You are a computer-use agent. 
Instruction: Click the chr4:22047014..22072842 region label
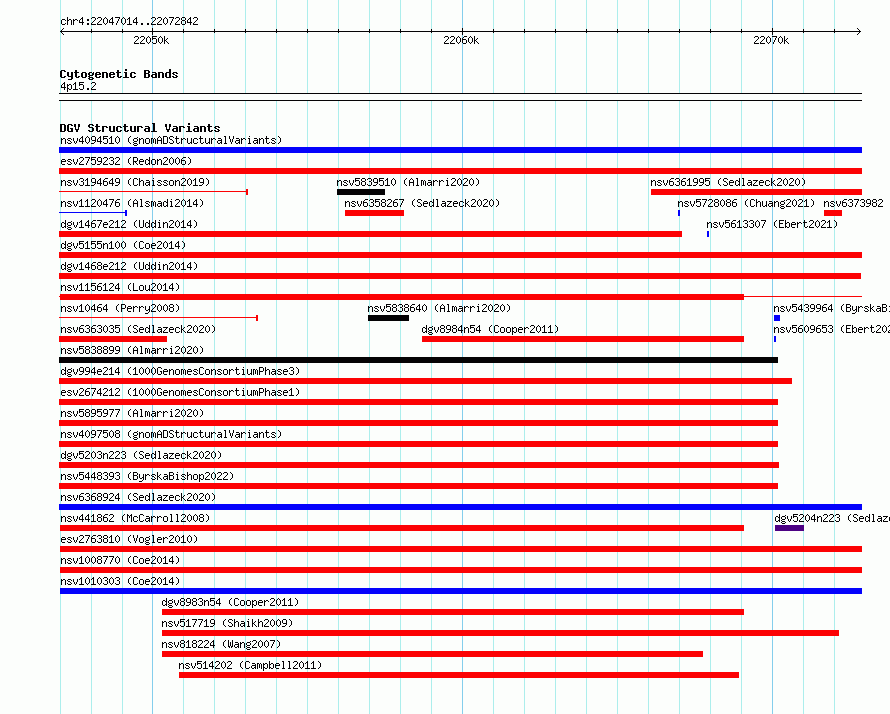click(129, 22)
